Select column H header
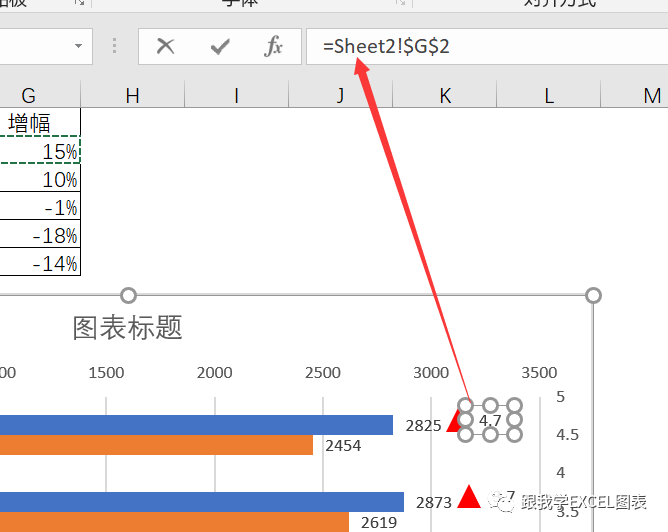 point(132,95)
